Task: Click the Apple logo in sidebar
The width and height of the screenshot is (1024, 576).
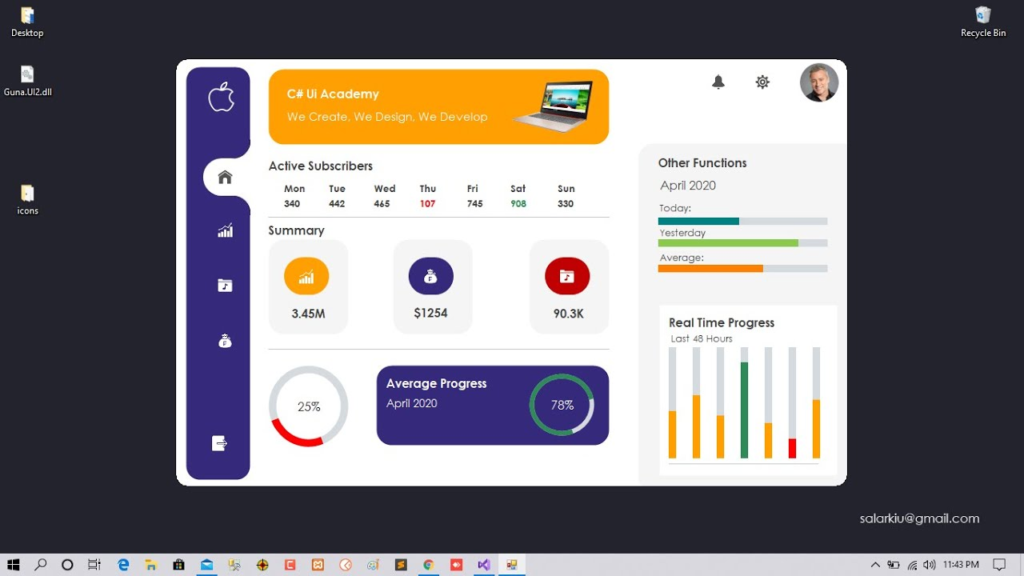Action: [221, 97]
